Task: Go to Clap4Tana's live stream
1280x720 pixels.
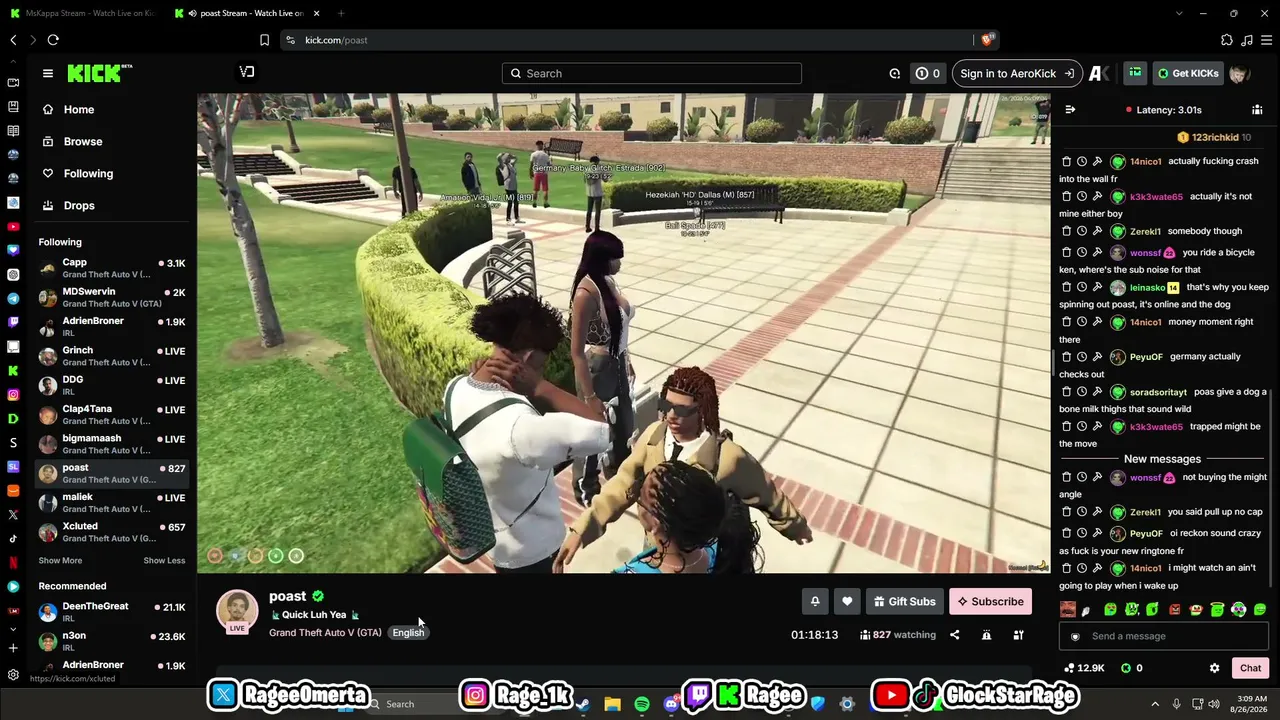Action: 112,414
